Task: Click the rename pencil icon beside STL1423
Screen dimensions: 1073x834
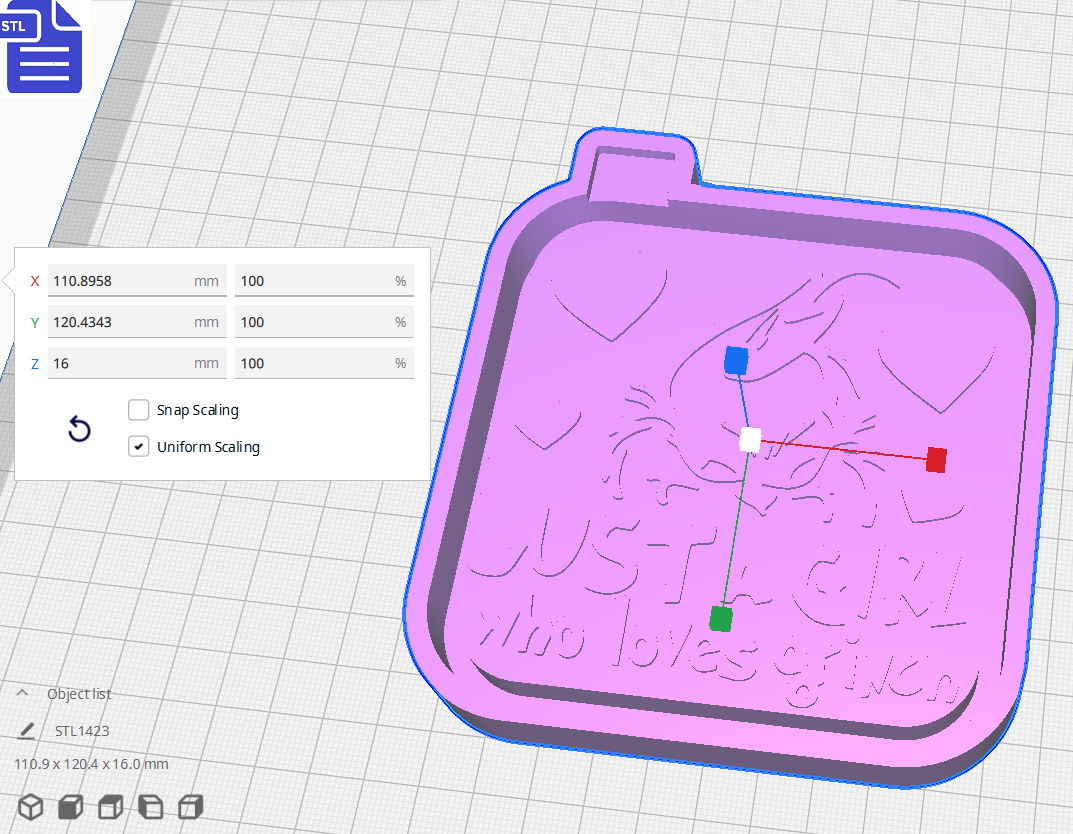Action: pyautogui.click(x=26, y=730)
